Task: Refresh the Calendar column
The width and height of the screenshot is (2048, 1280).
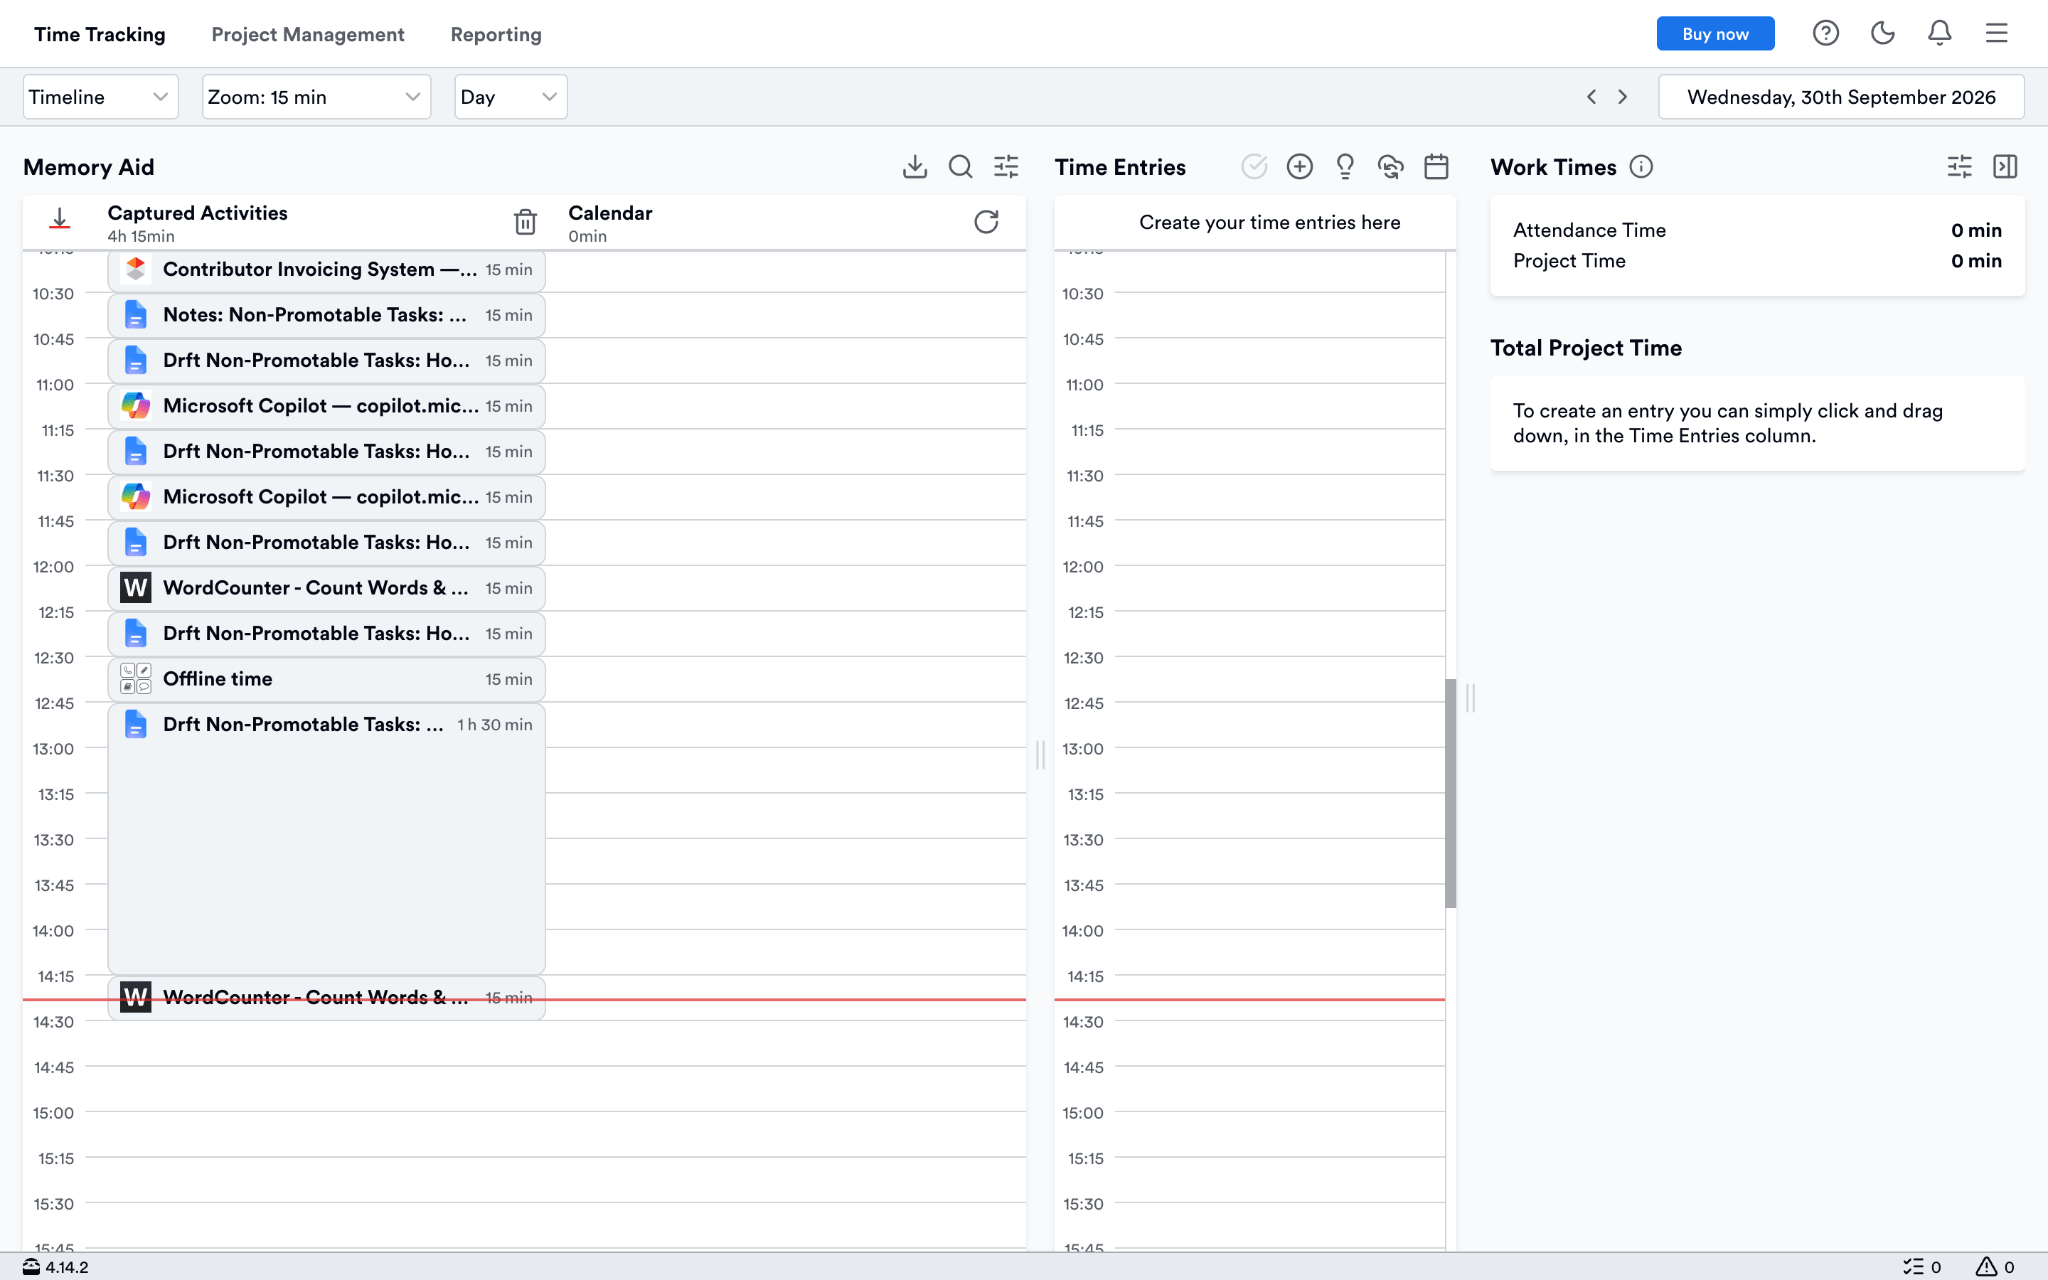Action: [x=986, y=222]
